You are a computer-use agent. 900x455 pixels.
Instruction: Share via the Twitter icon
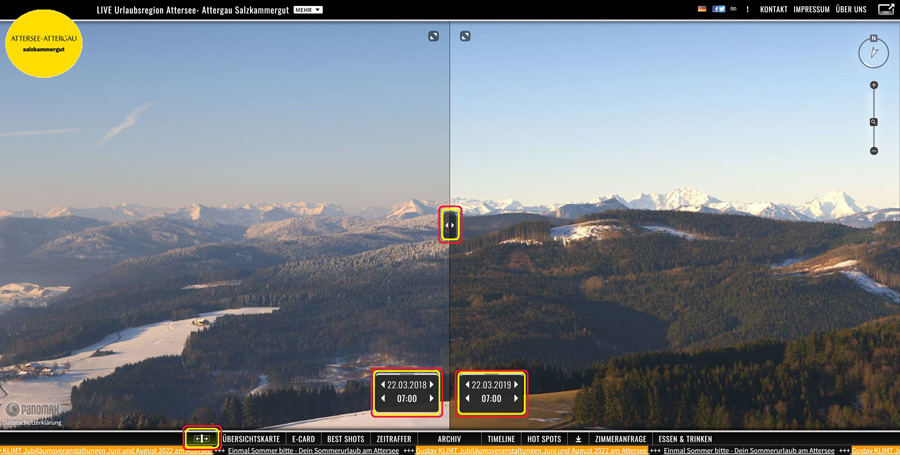coord(722,9)
